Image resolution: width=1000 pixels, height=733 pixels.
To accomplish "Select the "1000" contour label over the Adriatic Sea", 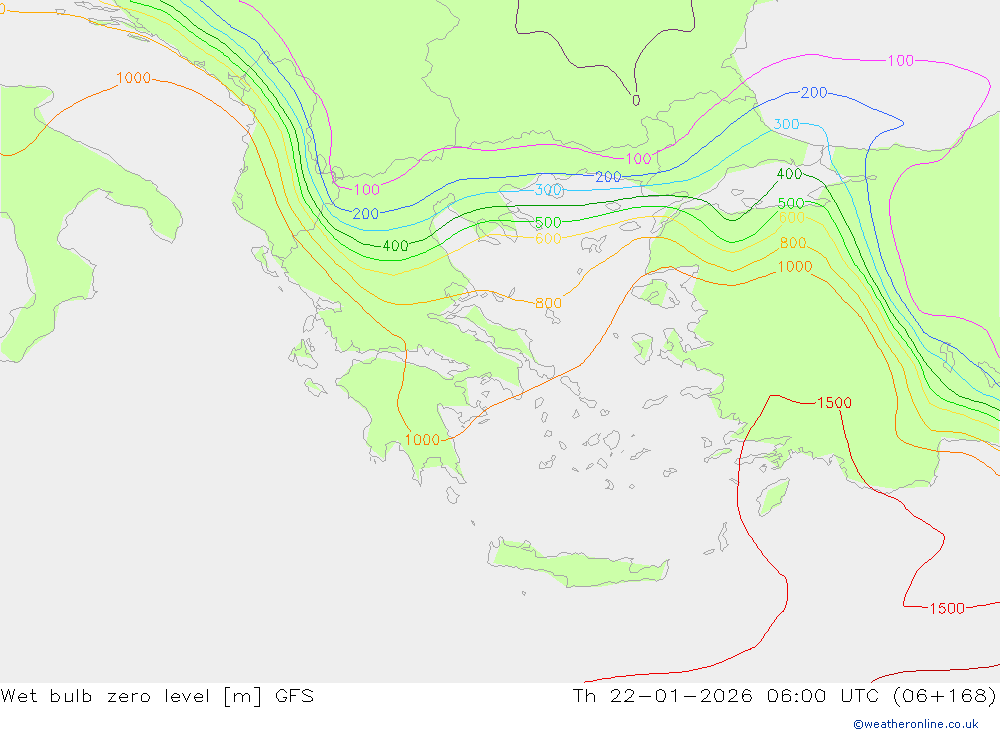I will [x=133, y=78].
